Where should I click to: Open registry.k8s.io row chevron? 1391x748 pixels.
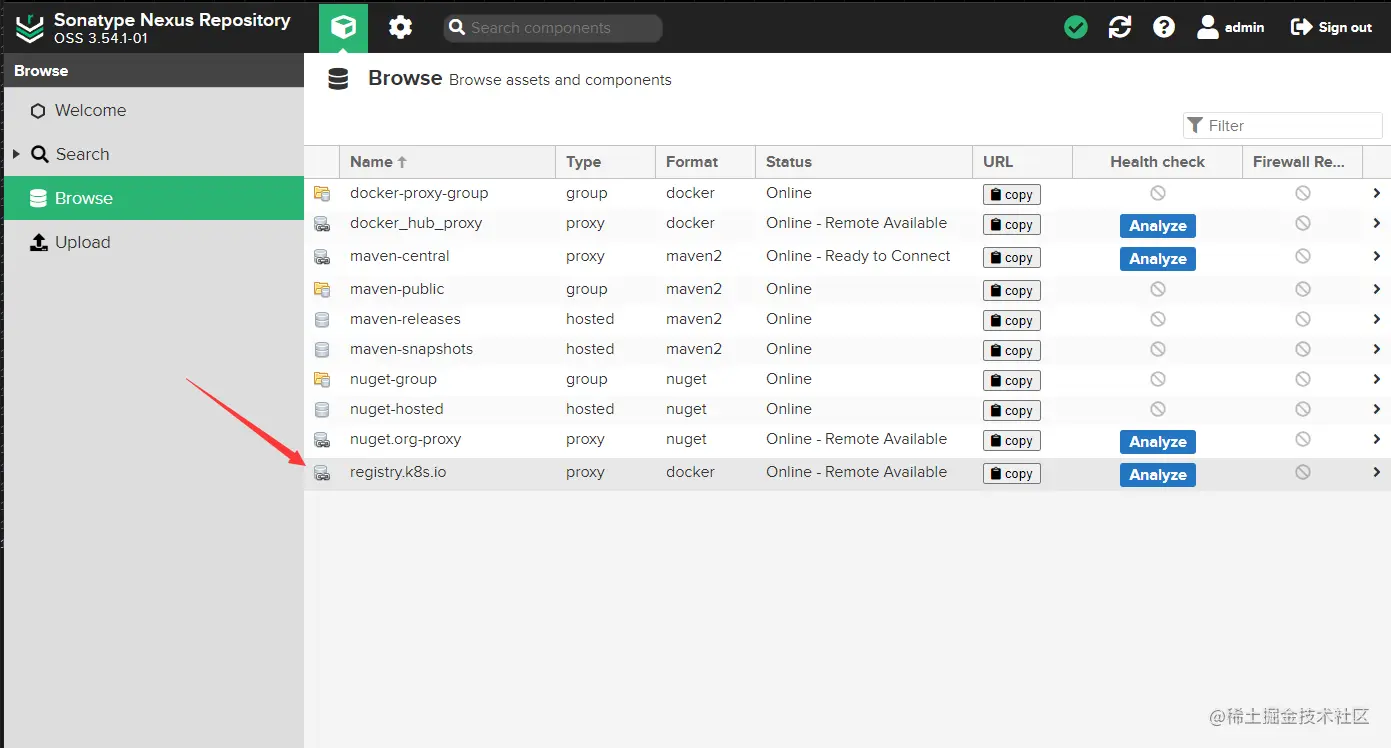[1377, 472]
